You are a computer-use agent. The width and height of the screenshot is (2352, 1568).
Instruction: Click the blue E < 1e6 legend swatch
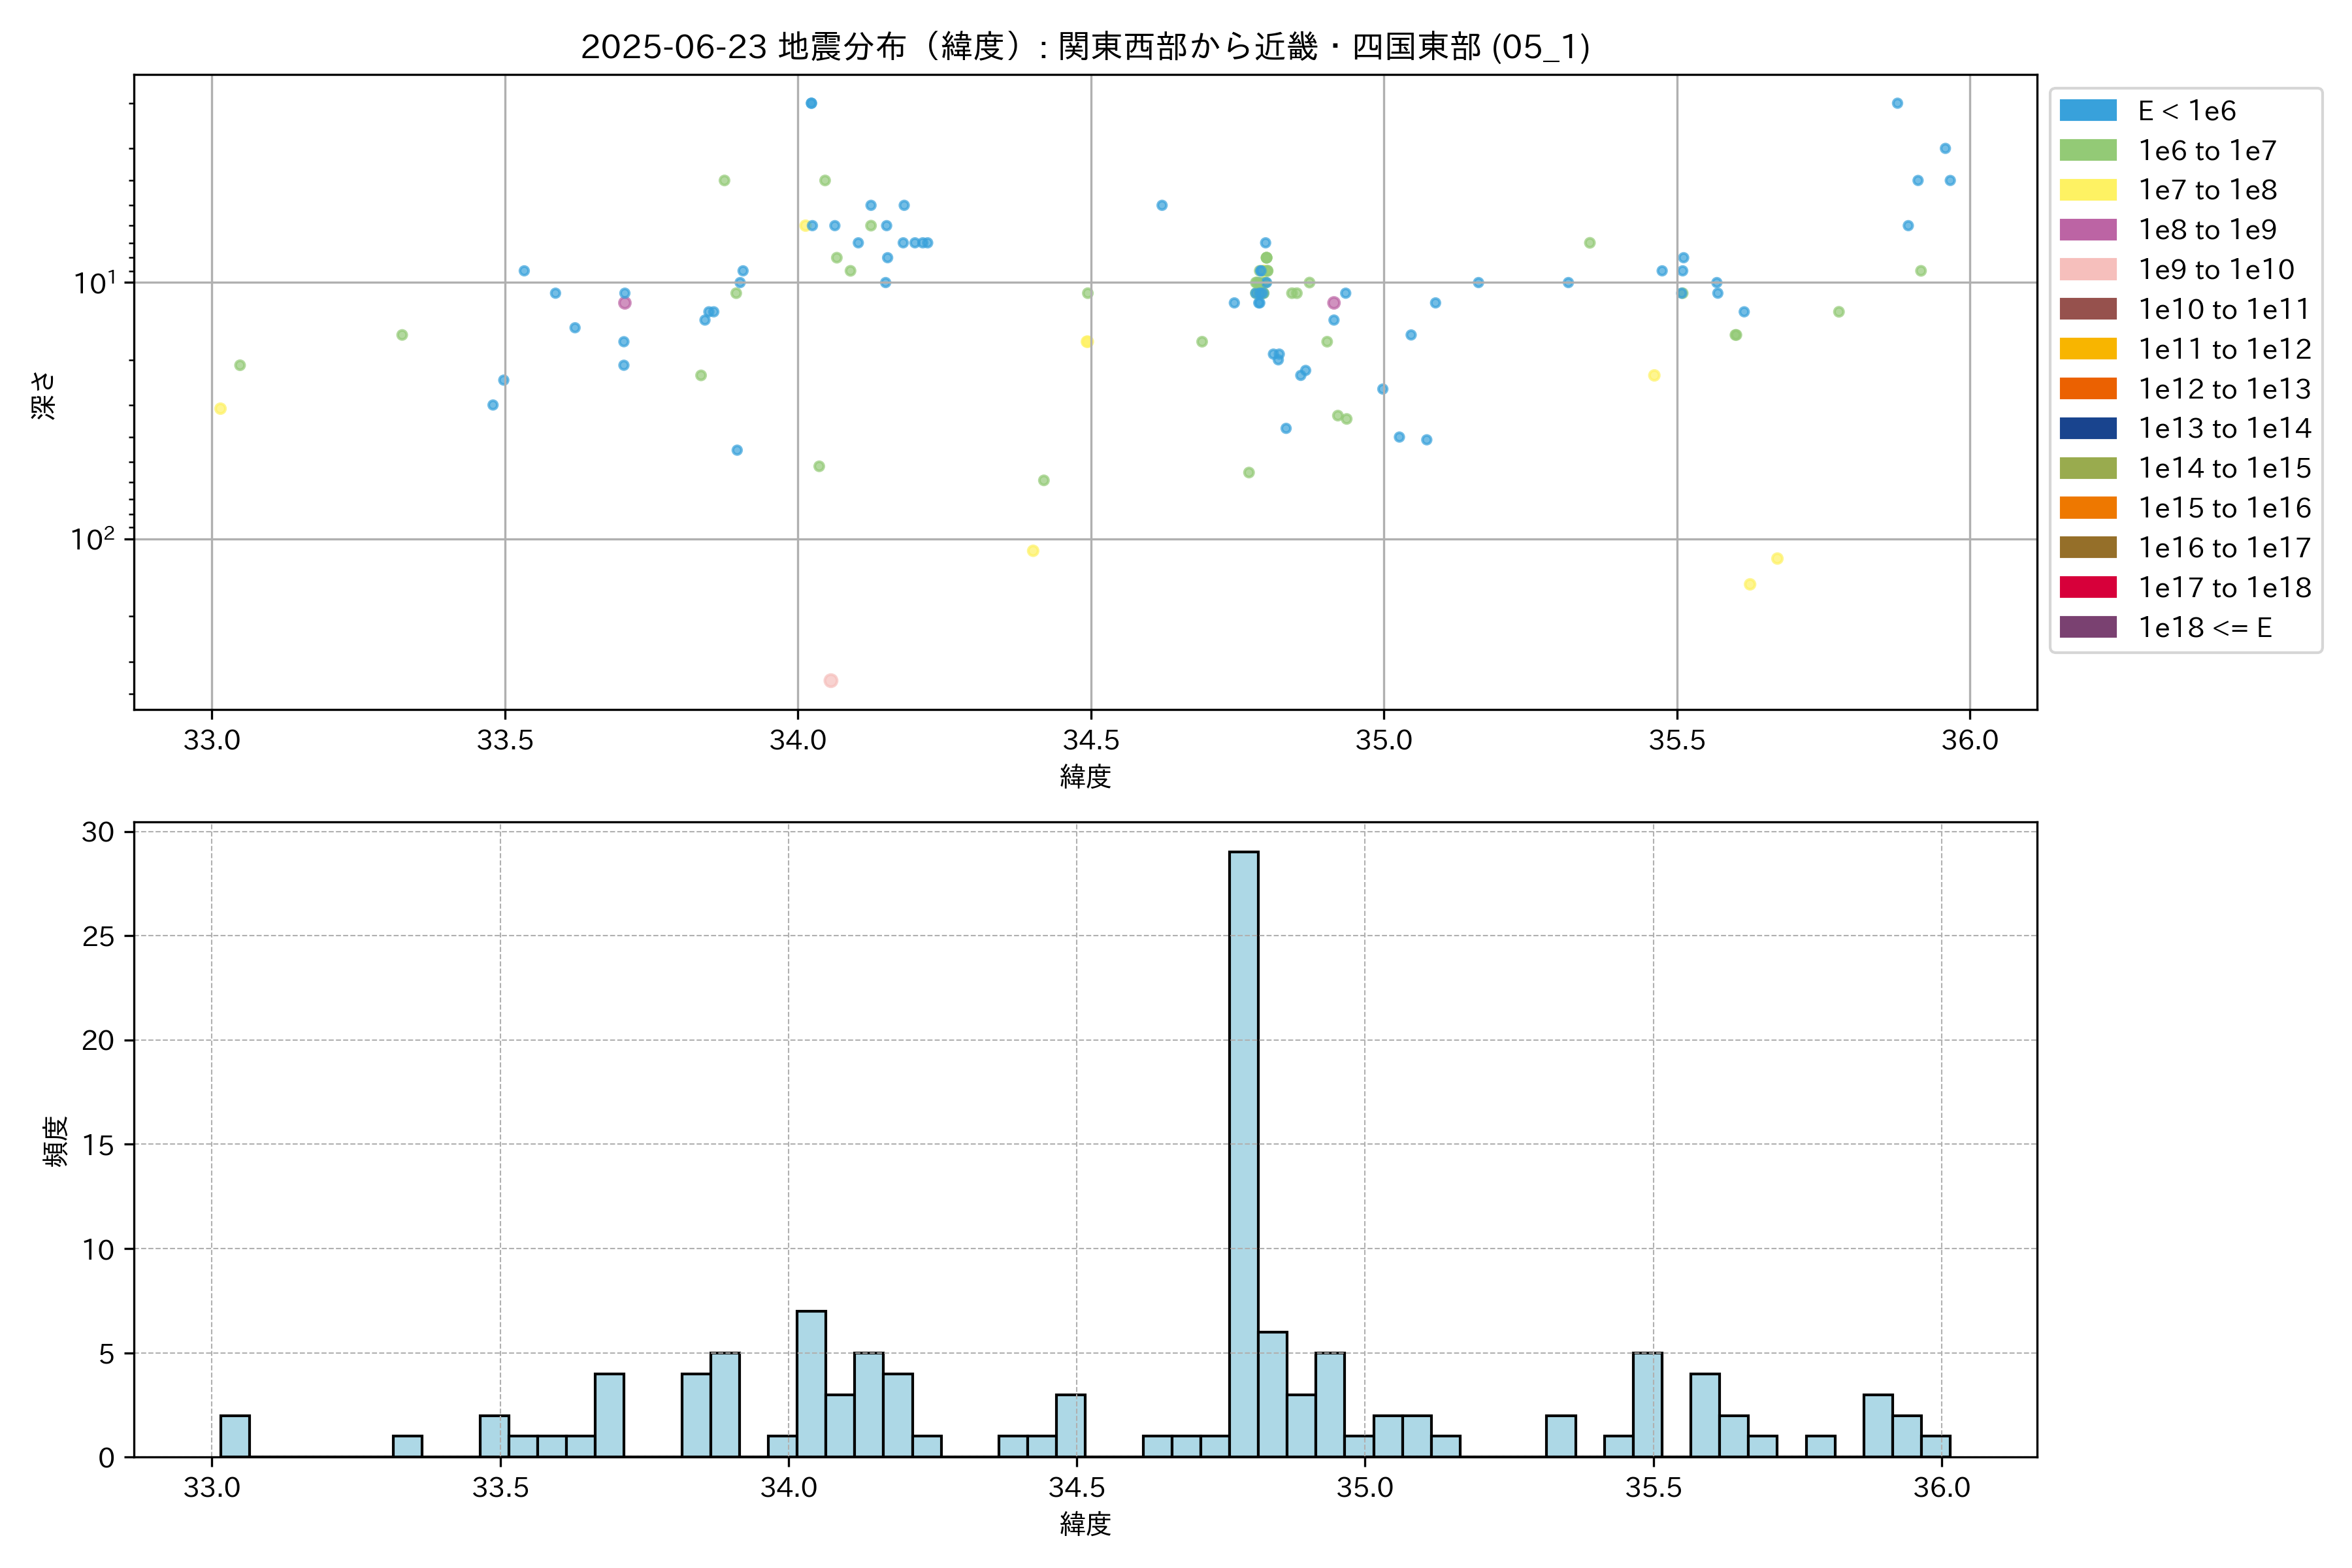coord(2087,111)
